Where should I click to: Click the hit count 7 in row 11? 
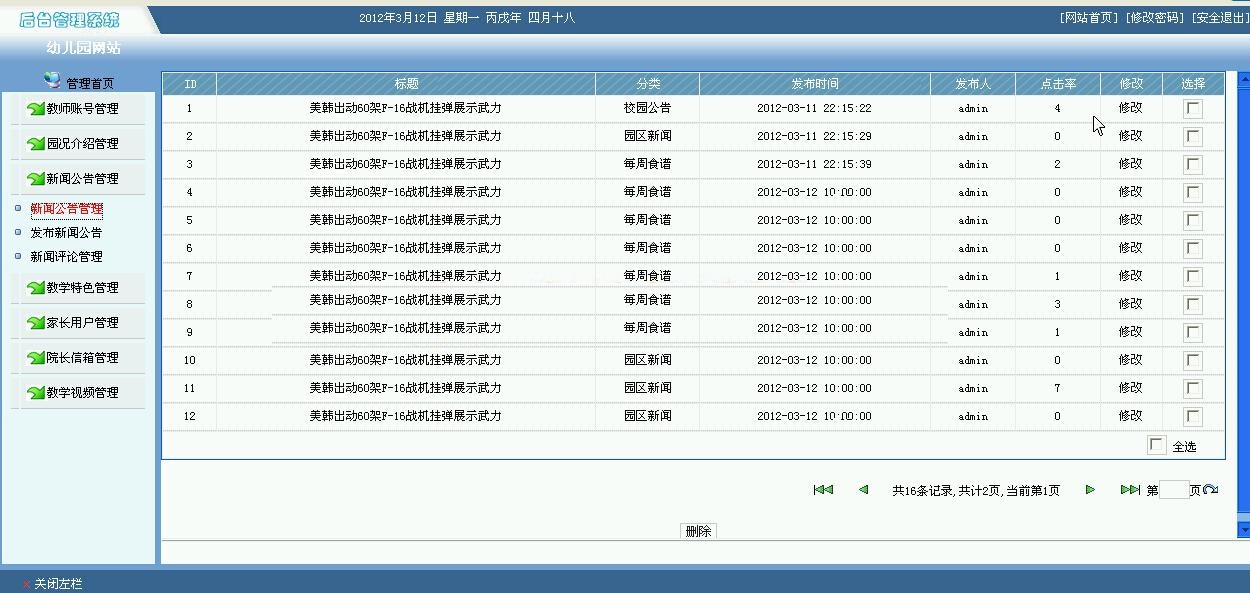click(x=1057, y=388)
